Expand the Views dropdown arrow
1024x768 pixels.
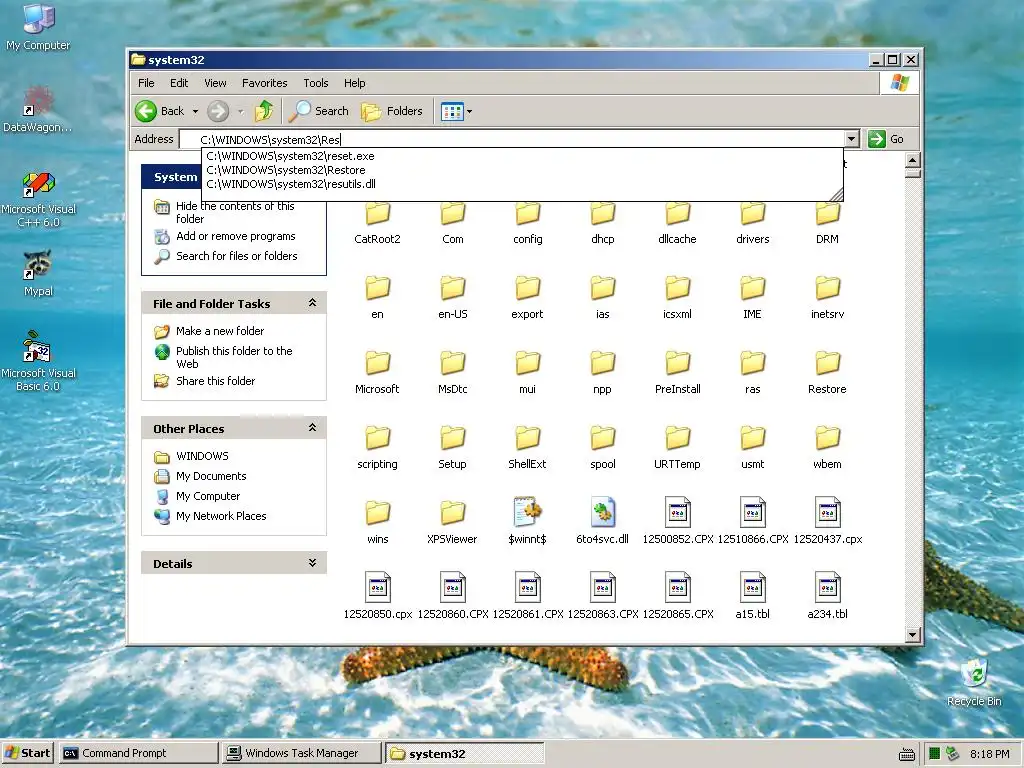470,112
